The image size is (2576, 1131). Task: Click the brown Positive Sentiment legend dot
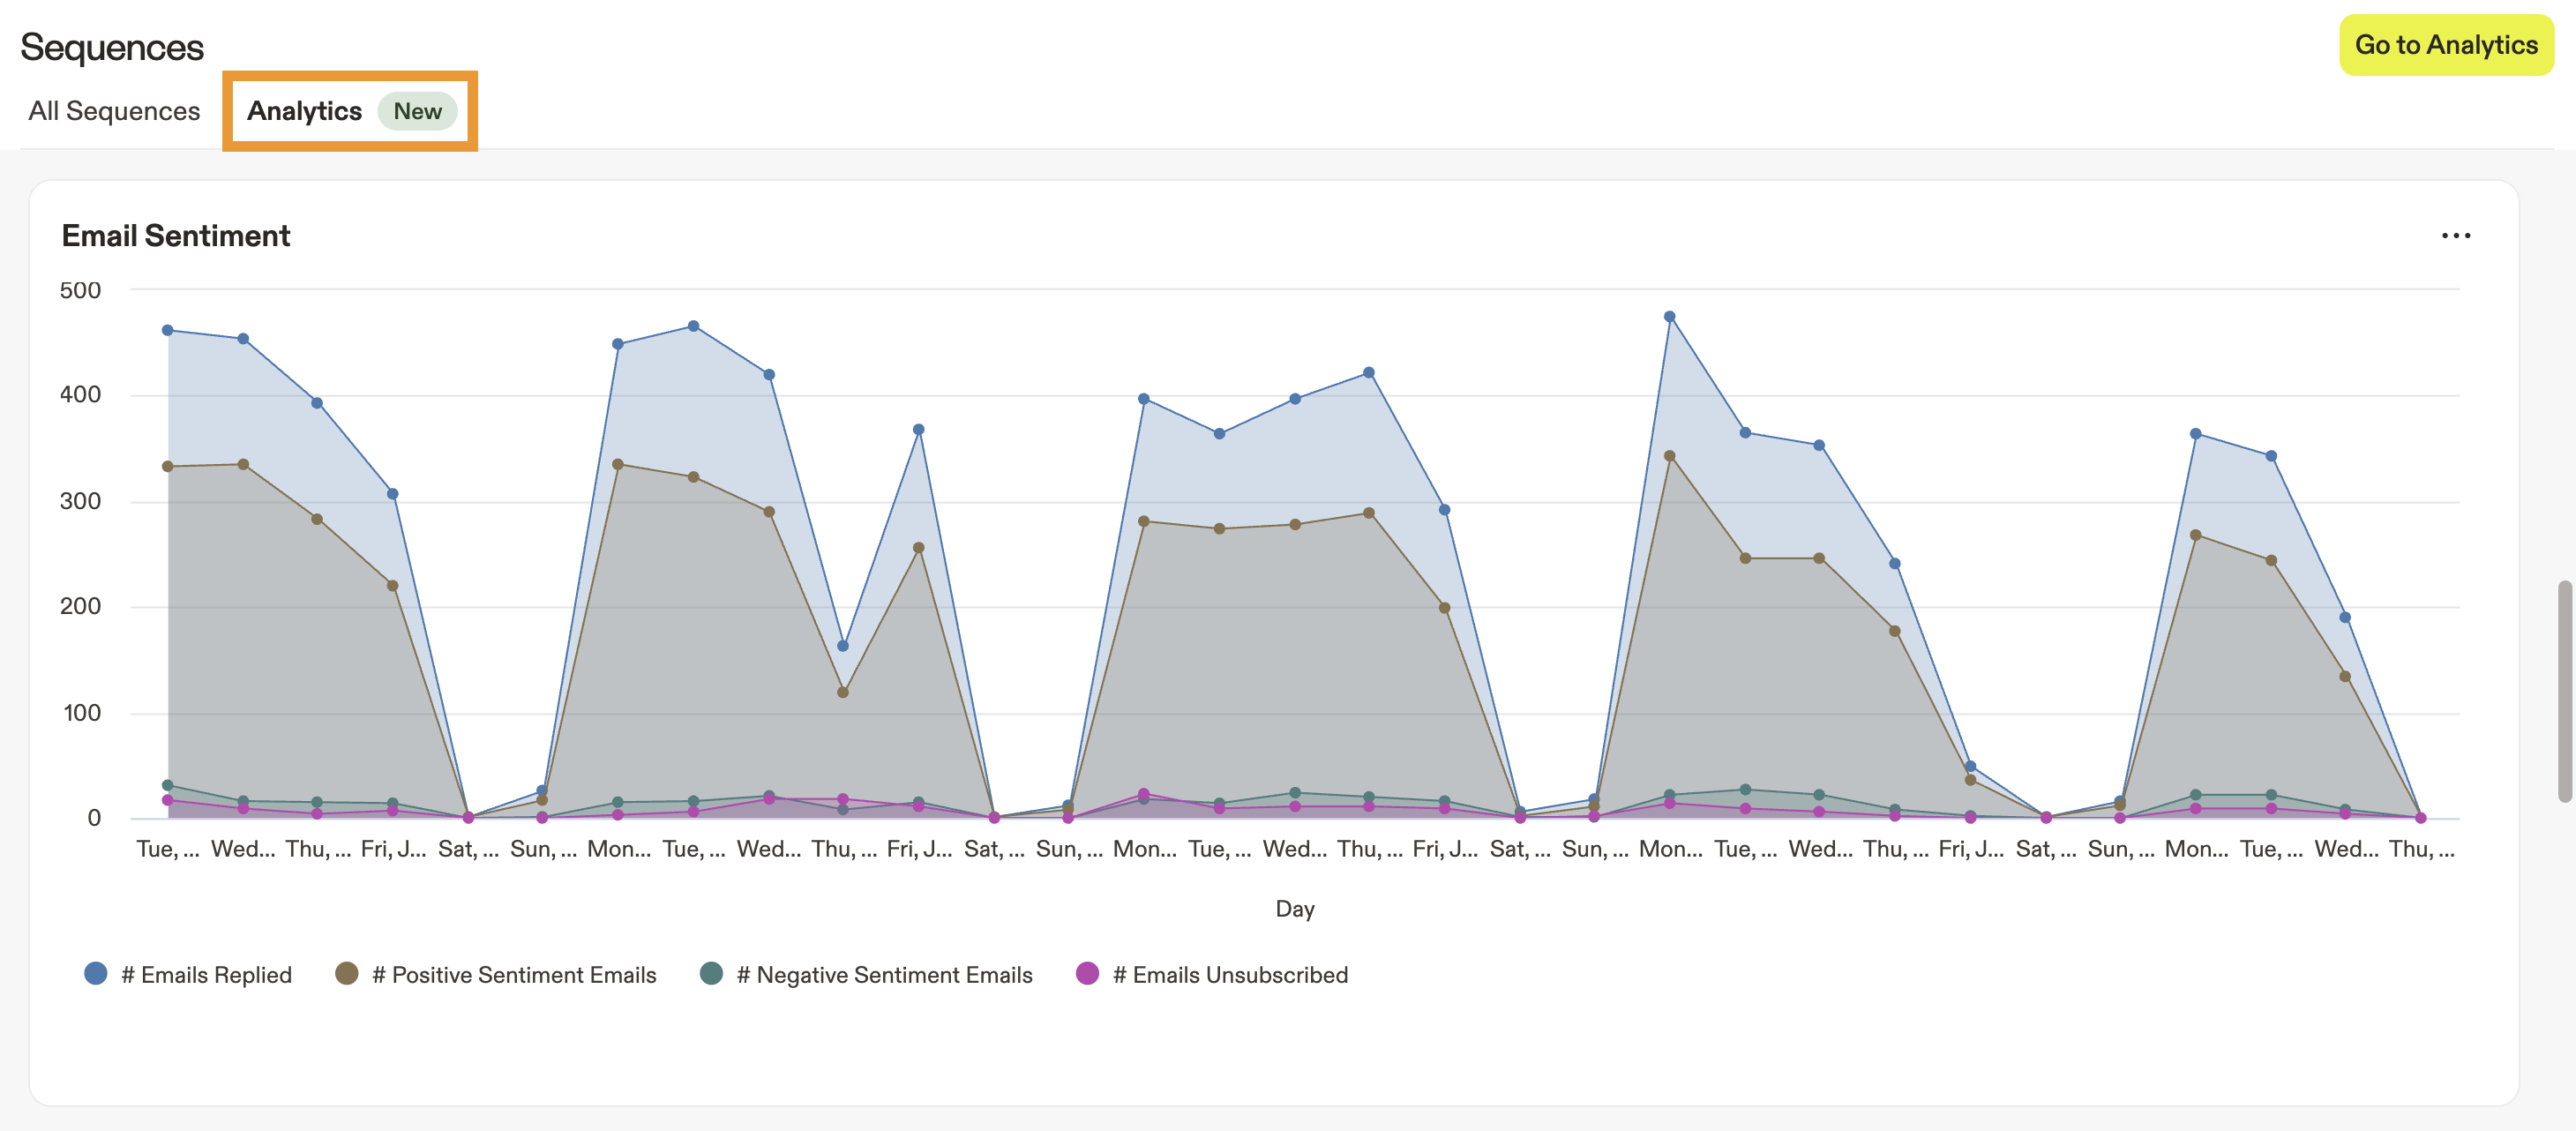pos(347,973)
